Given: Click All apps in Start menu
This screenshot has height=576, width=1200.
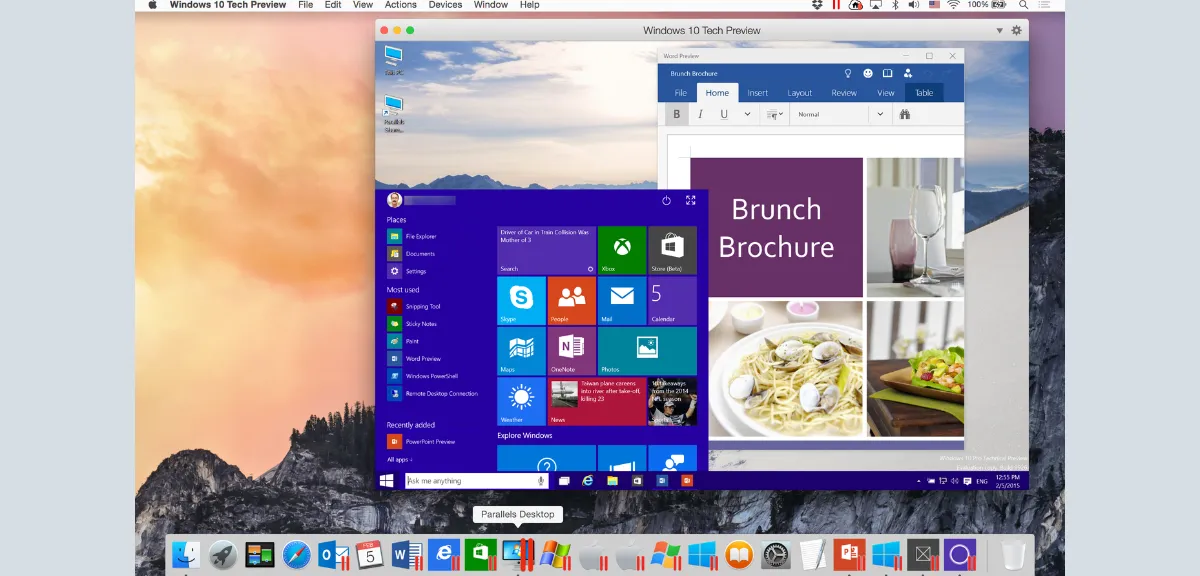Looking at the screenshot, I should click(x=398, y=460).
